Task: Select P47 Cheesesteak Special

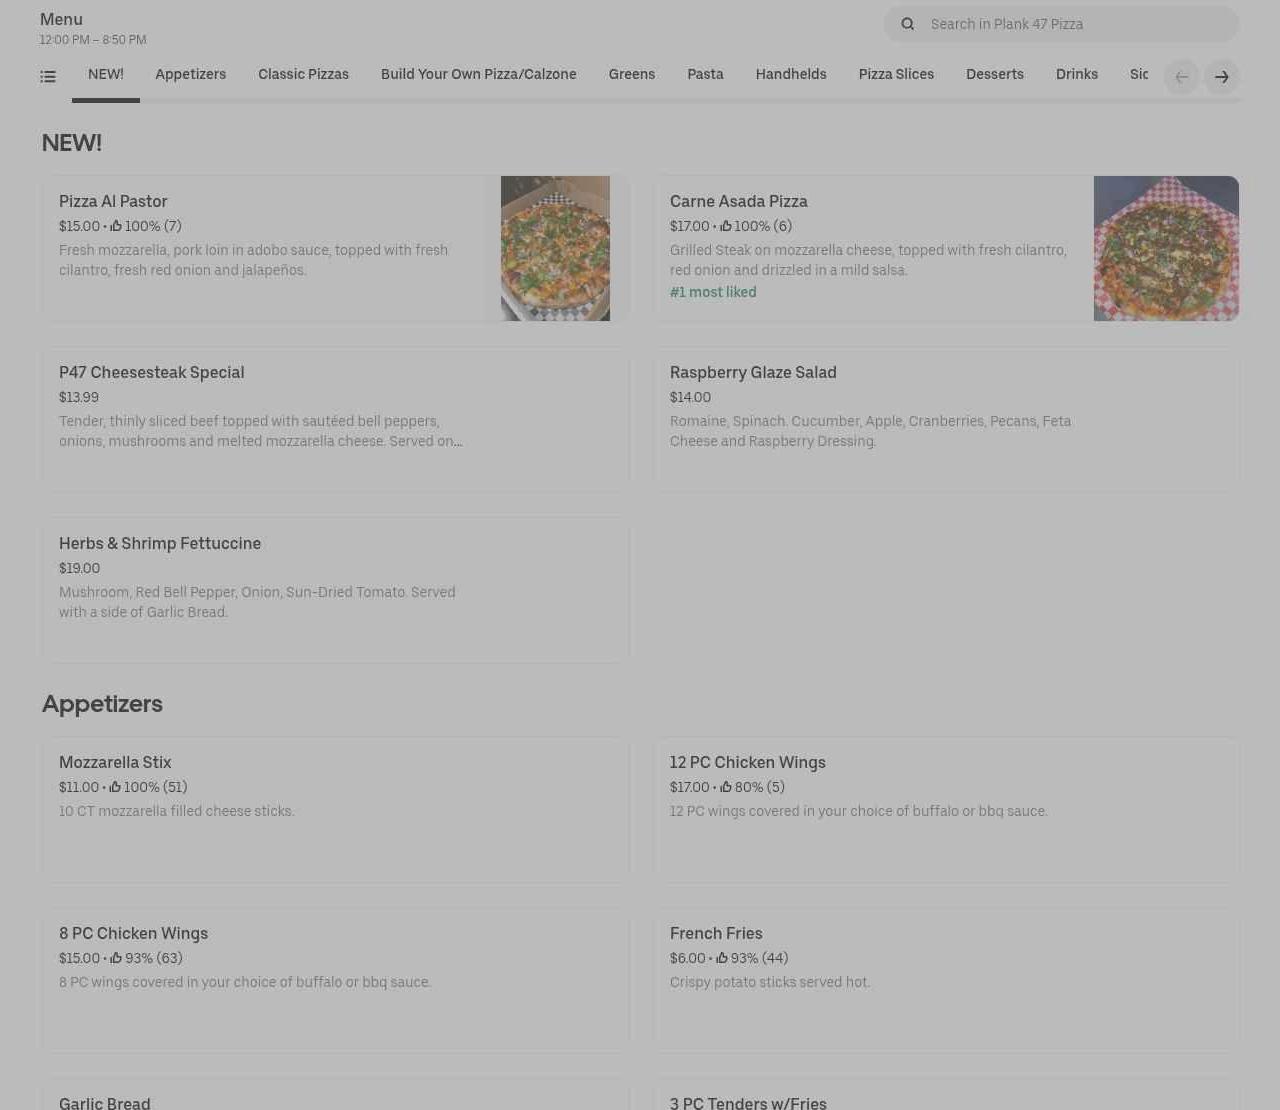Action: pos(335,419)
